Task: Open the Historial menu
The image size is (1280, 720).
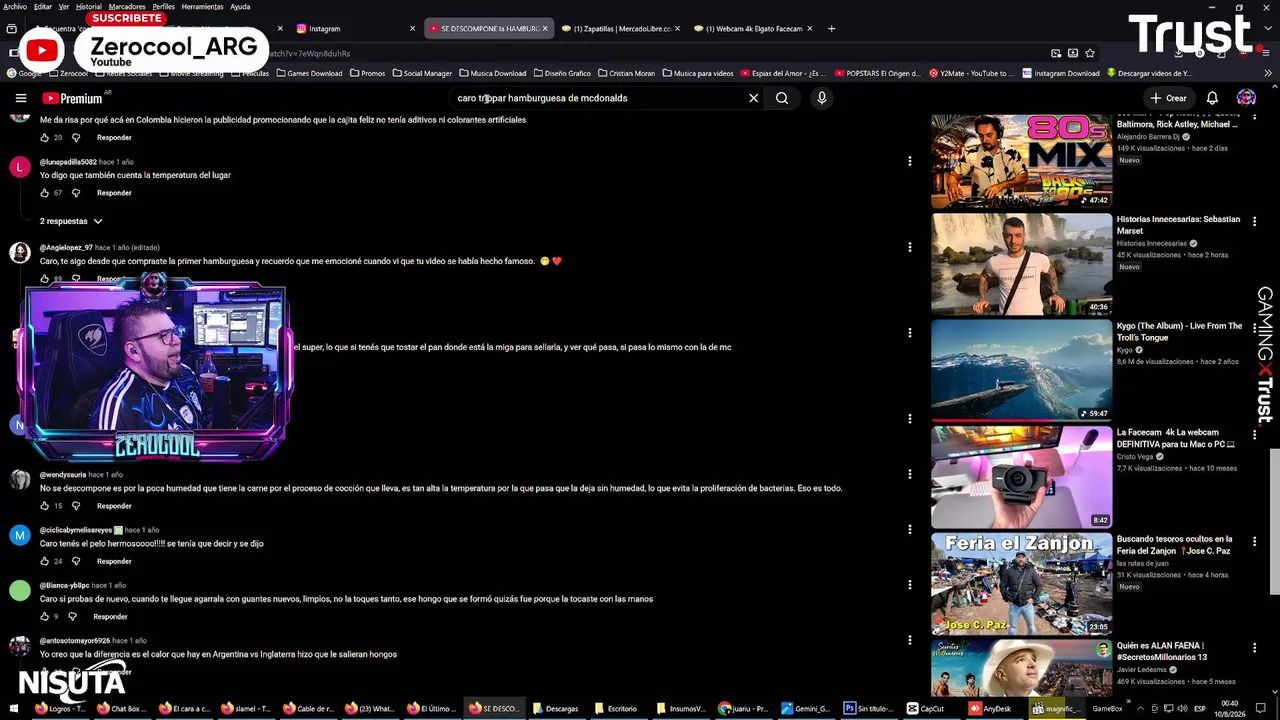Action: point(89,6)
